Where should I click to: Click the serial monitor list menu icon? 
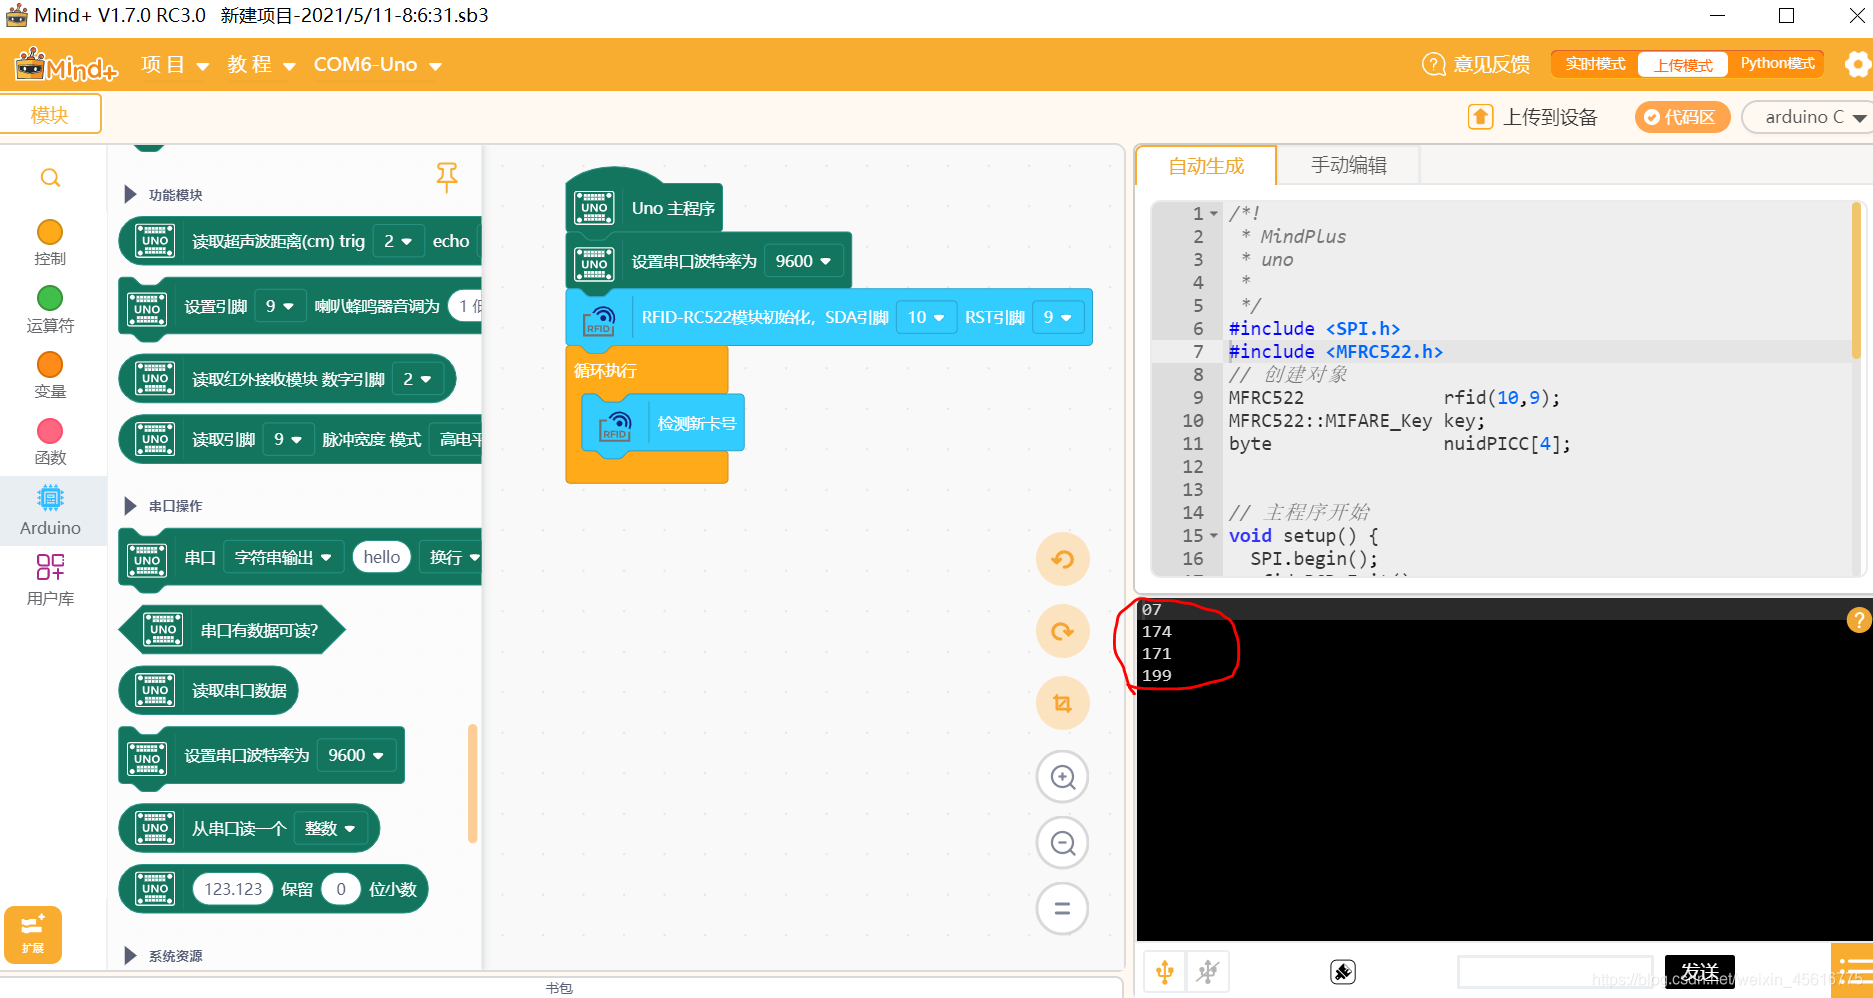click(x=1852, y=971)
